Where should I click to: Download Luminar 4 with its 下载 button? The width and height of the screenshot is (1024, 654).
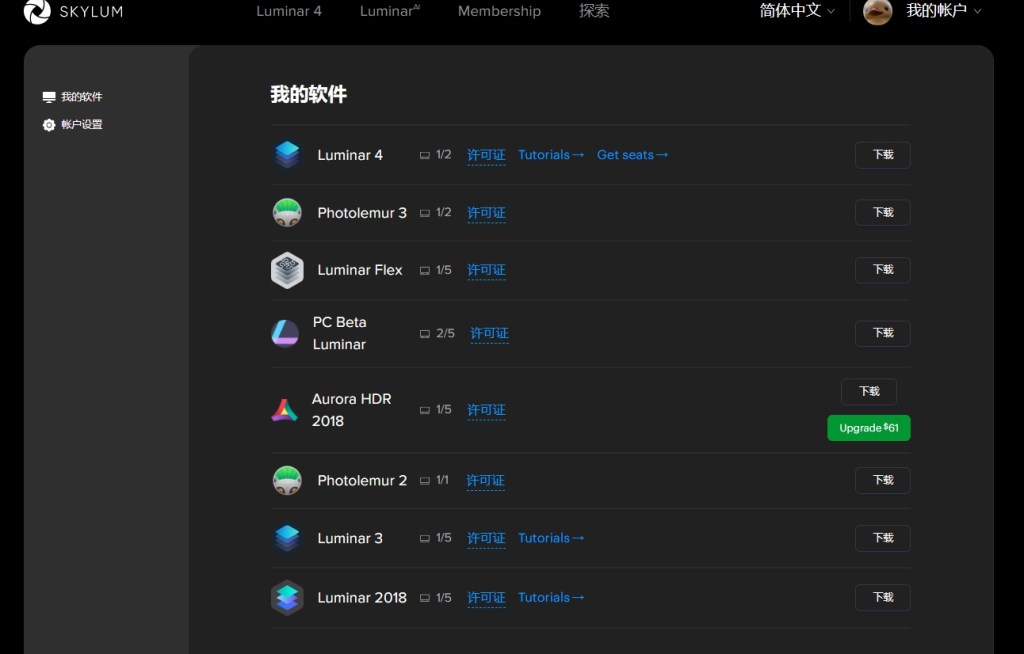coord(882,155)
